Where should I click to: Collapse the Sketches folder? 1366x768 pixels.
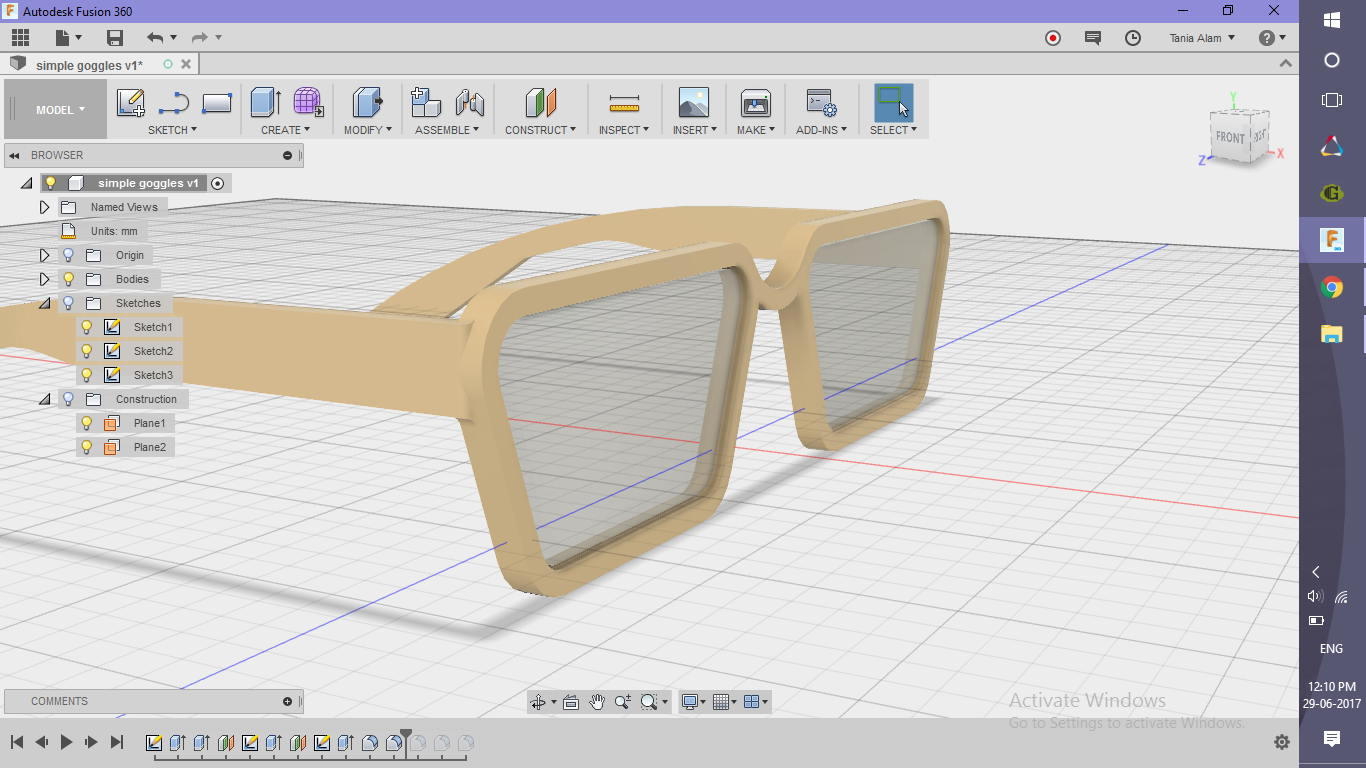45,303
